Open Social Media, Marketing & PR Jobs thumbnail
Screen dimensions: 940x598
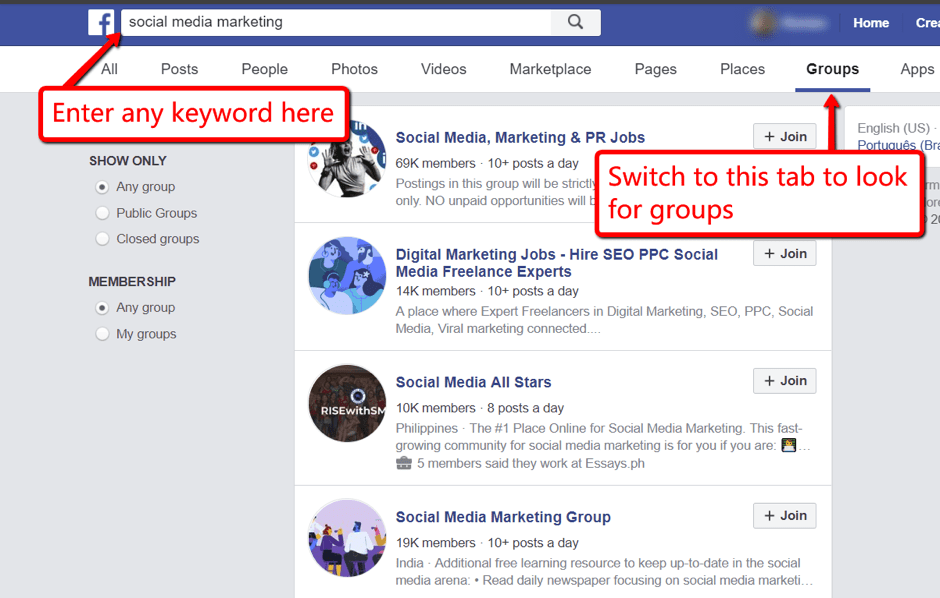[347, 159]
